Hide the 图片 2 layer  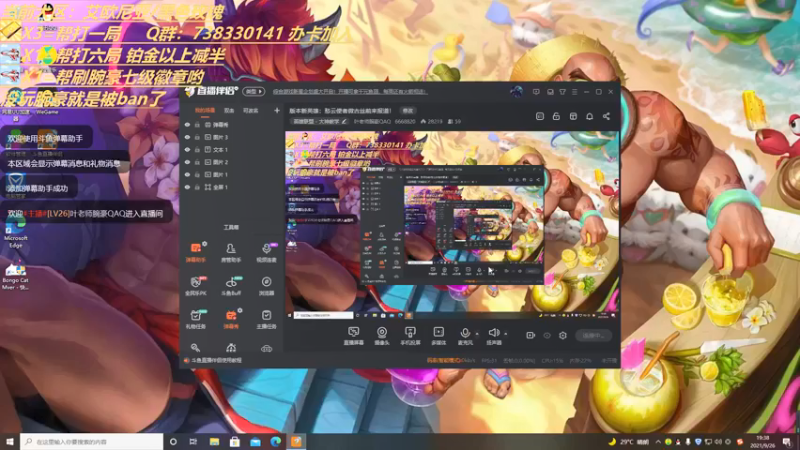(x=187, y=162)
